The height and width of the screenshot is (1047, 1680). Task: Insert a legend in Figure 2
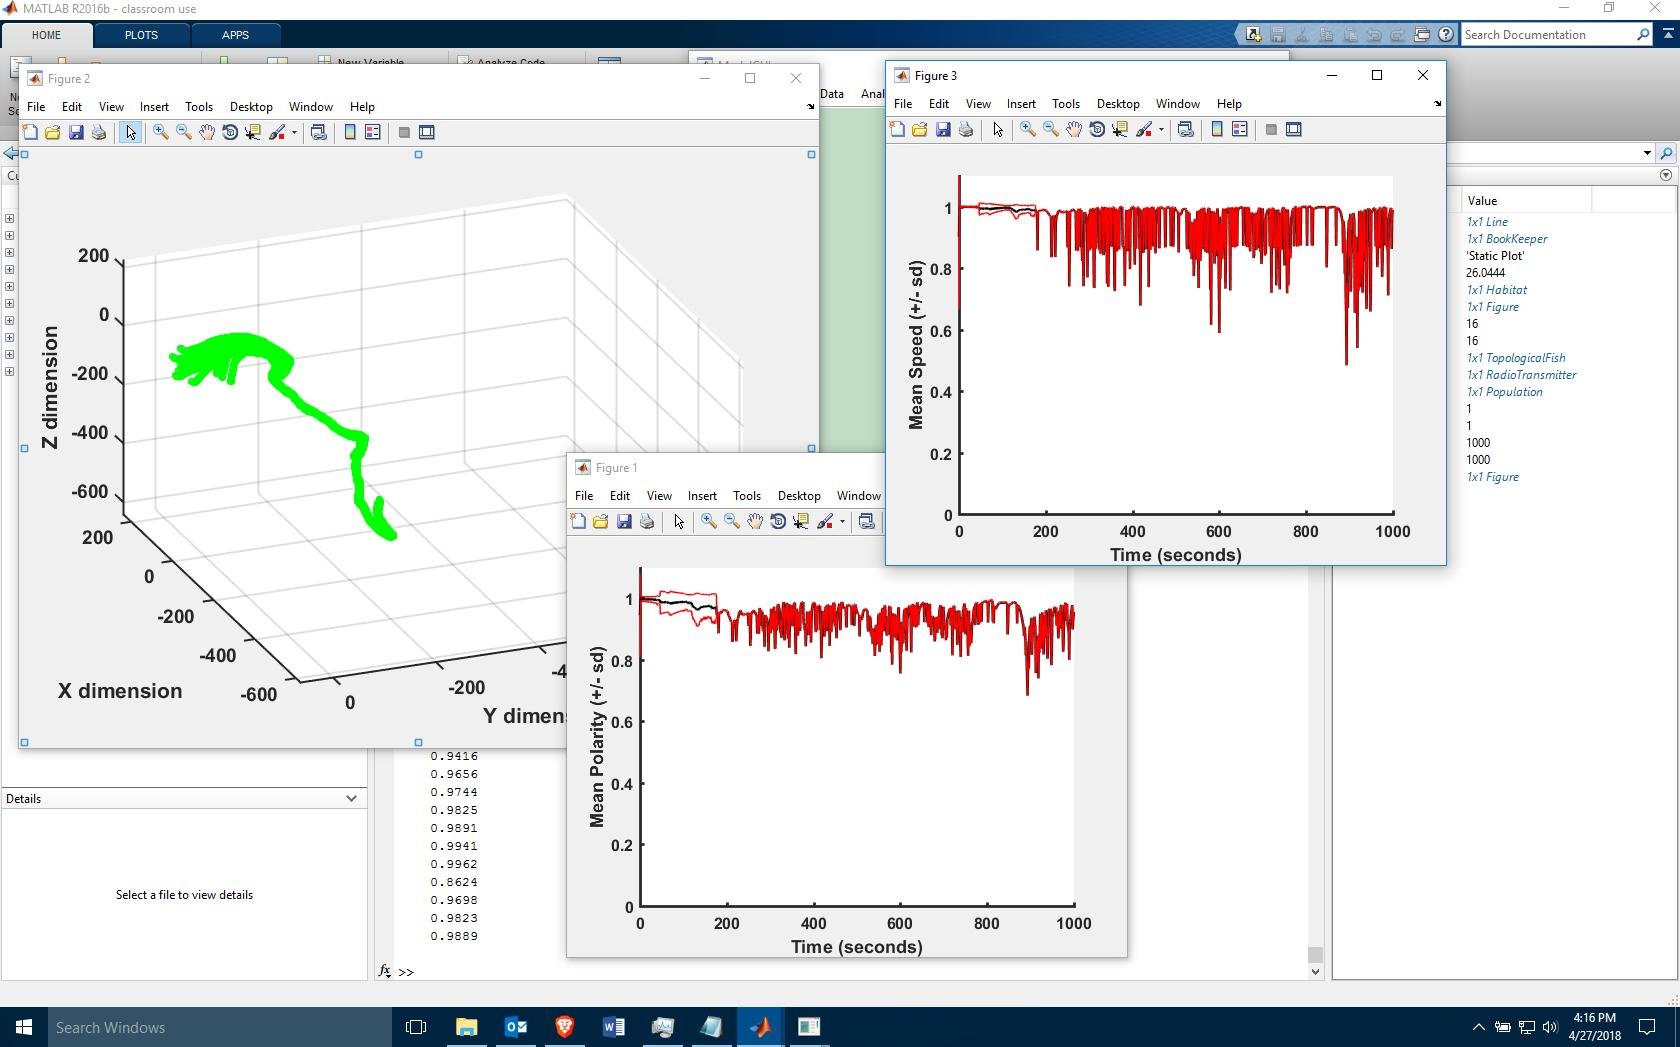tap(373, 132)
